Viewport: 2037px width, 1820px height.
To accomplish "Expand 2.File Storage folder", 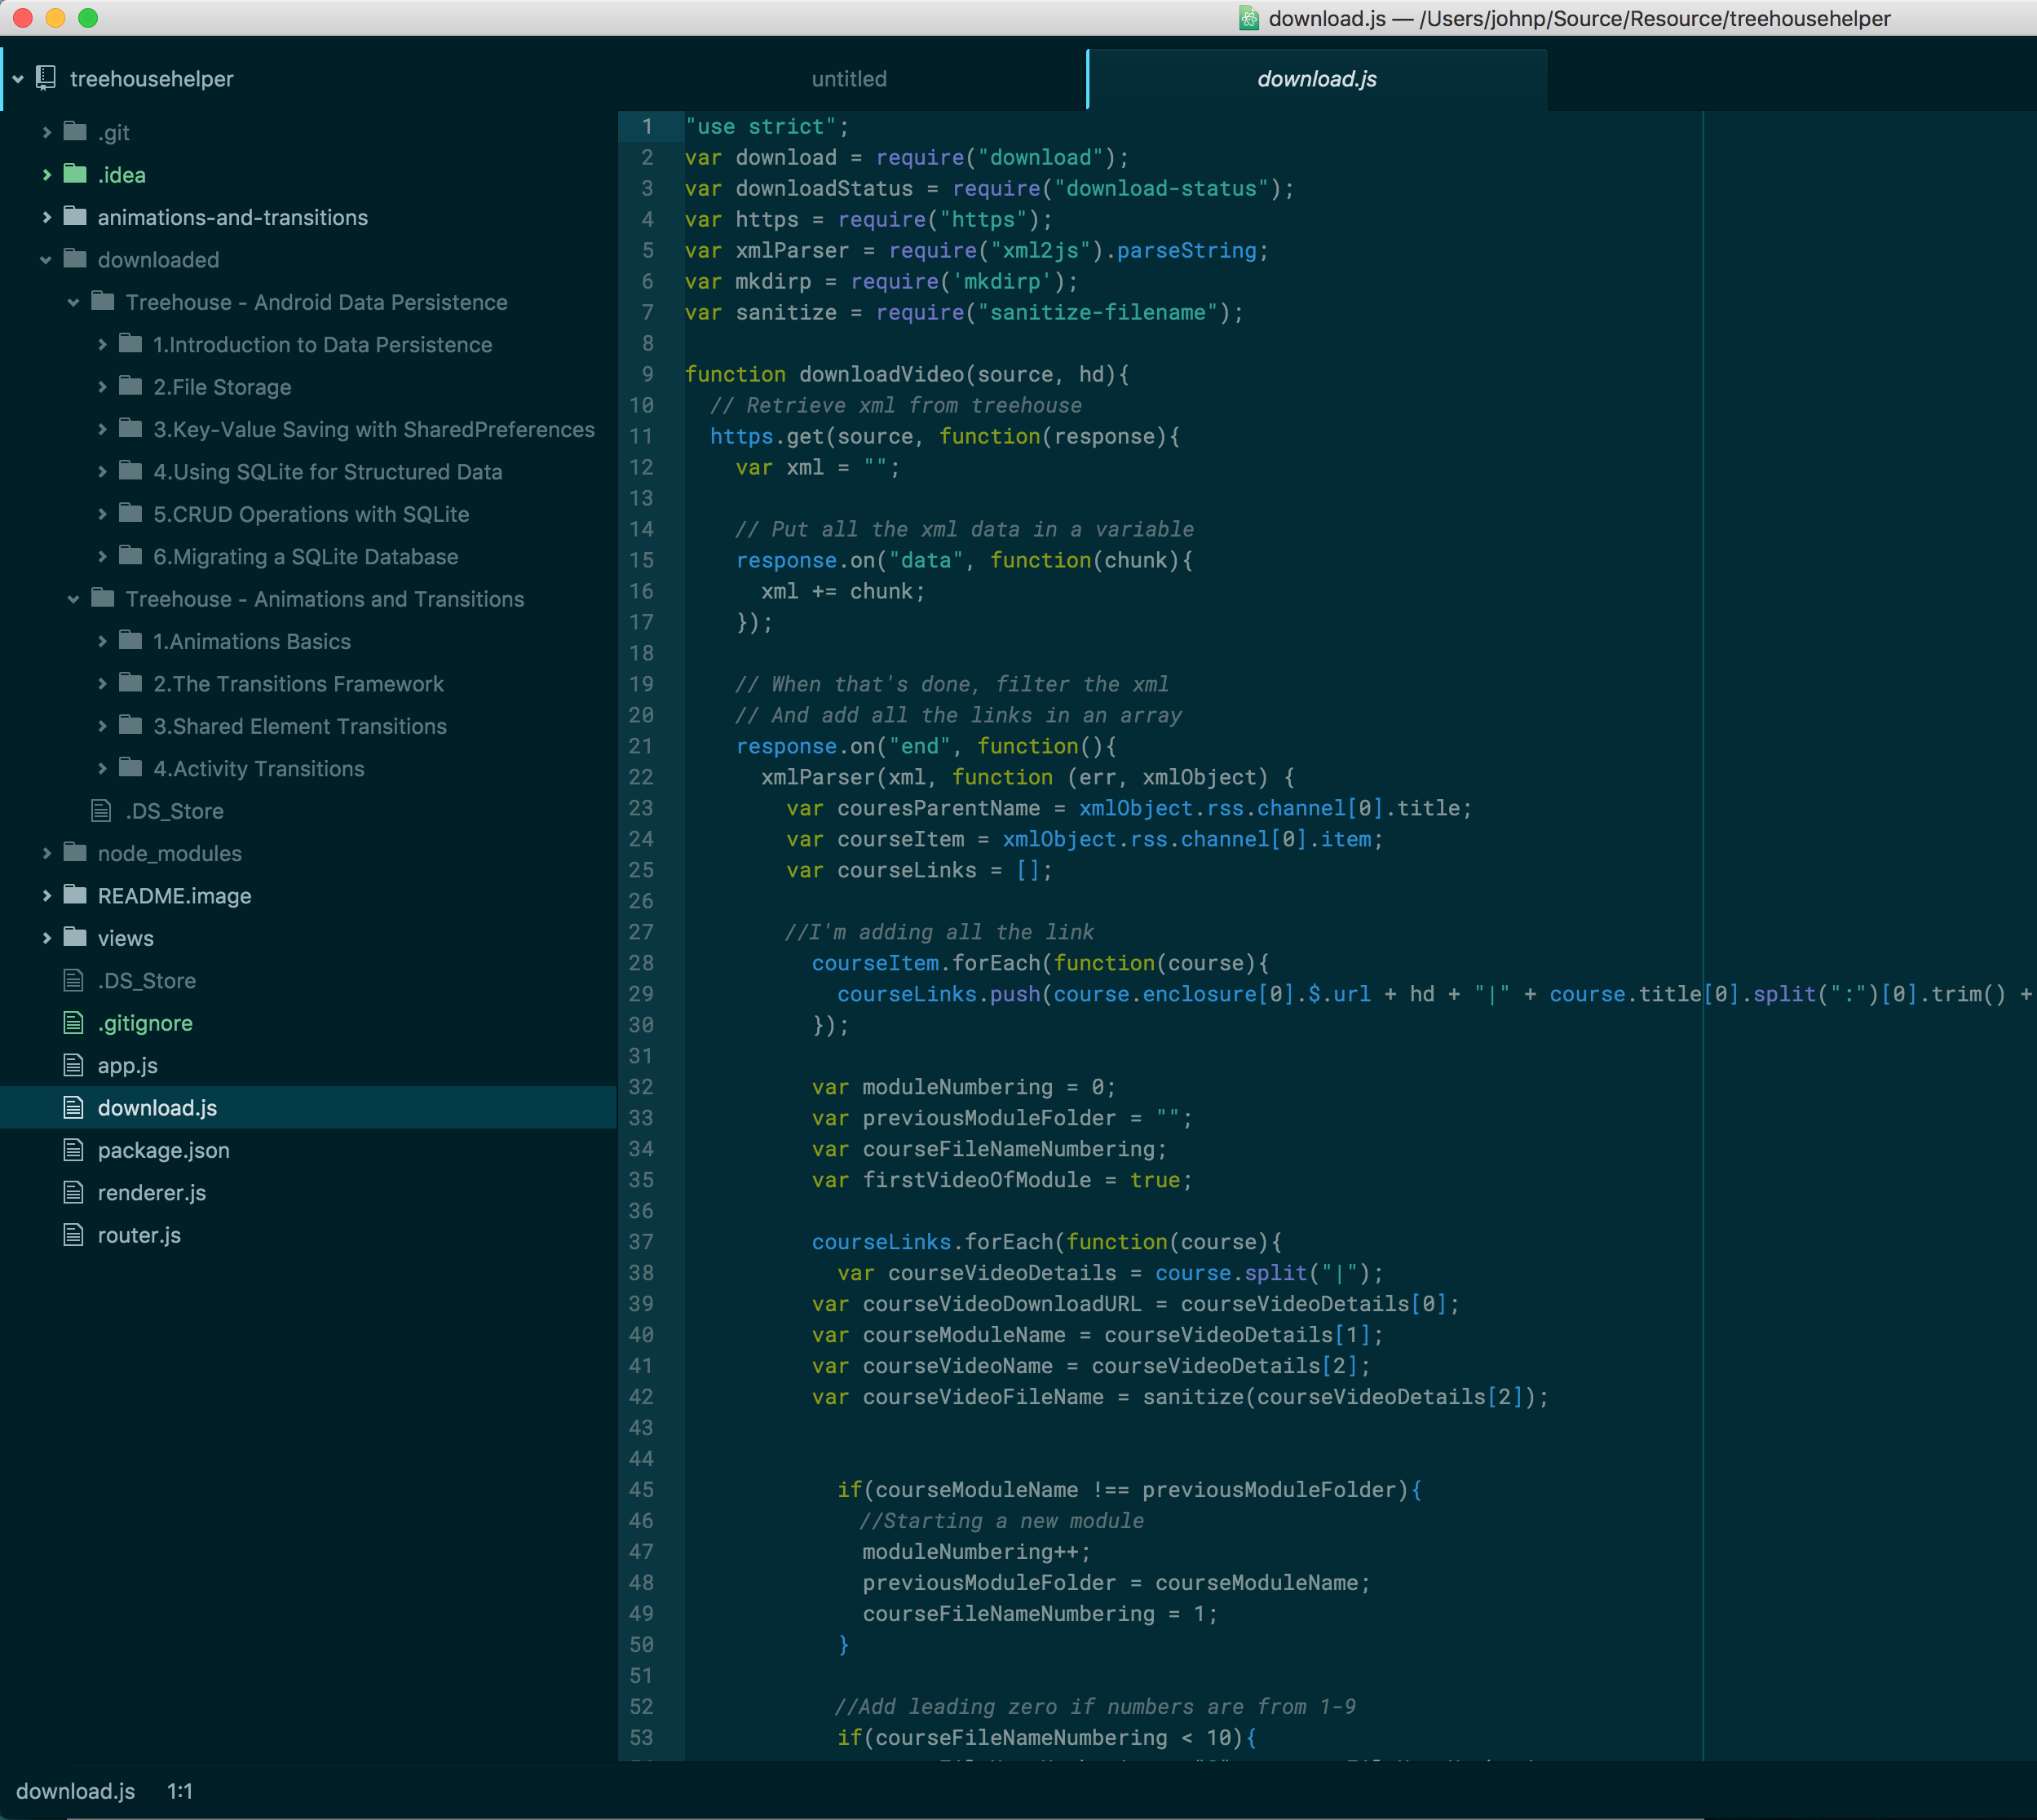I will click(x=102, y=387).
